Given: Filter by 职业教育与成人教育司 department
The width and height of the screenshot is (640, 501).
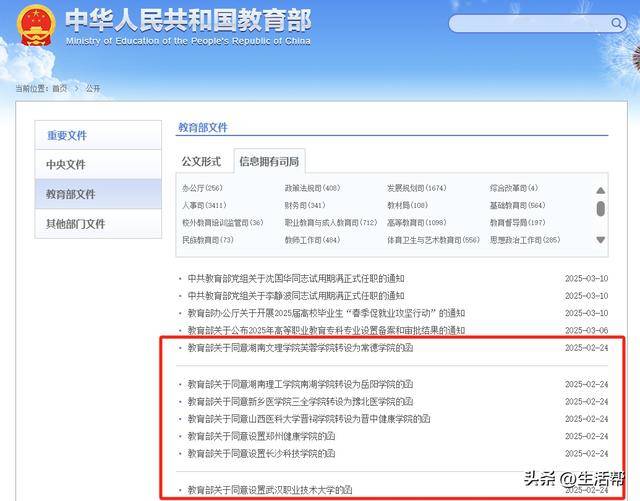Looking at the screenshot, I should (331, 223).
